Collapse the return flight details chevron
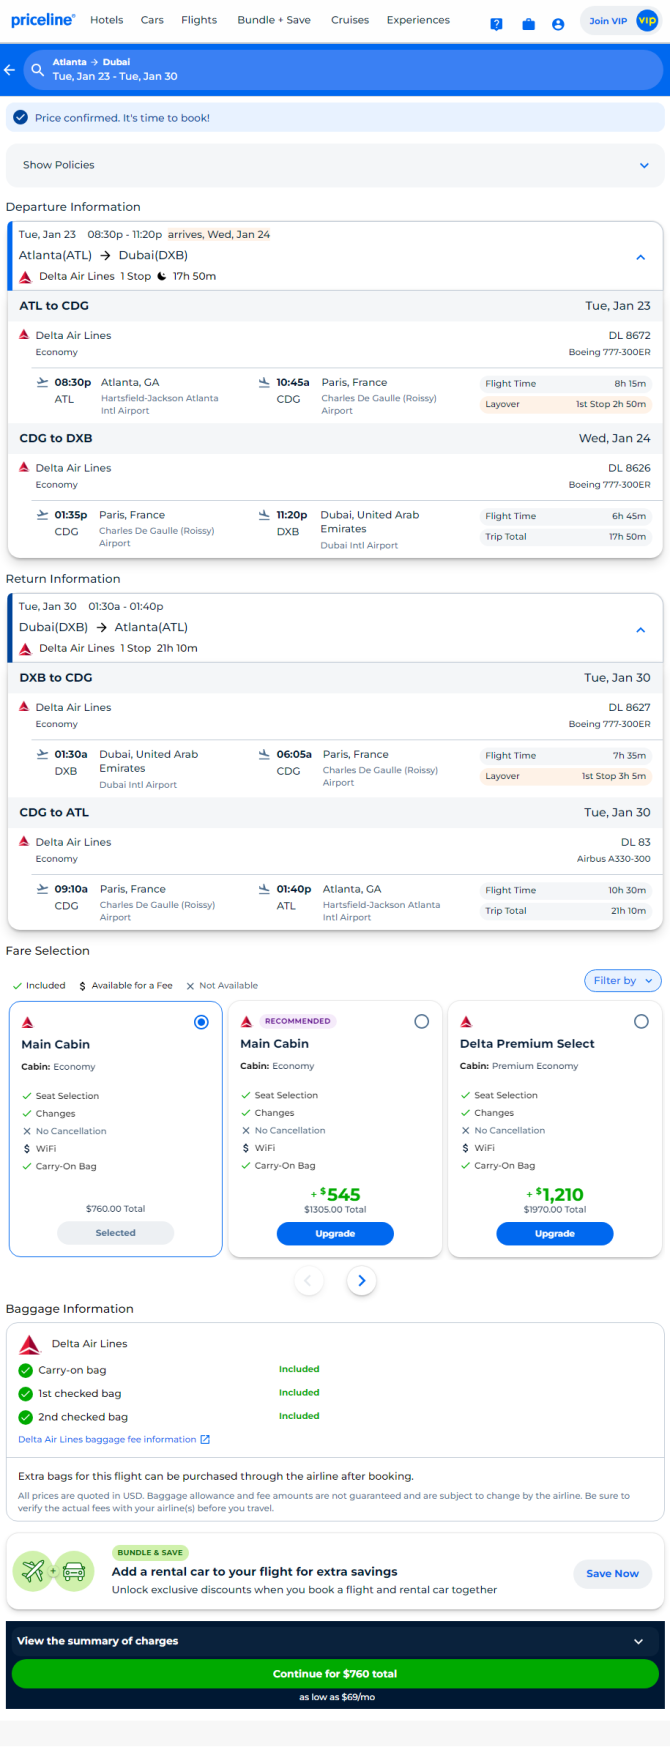670x1747 pixels. pyautogui.click(x=641, y=630)
